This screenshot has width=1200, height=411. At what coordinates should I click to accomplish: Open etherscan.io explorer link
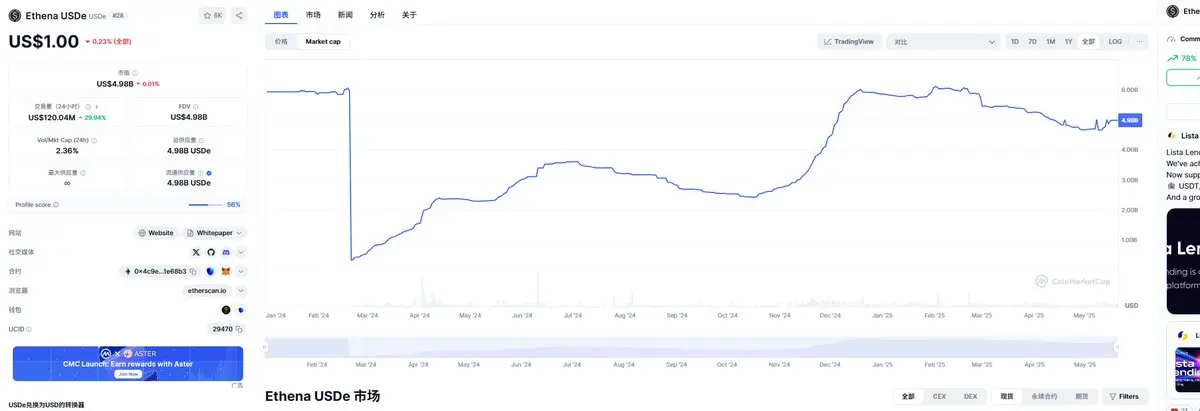207,290
